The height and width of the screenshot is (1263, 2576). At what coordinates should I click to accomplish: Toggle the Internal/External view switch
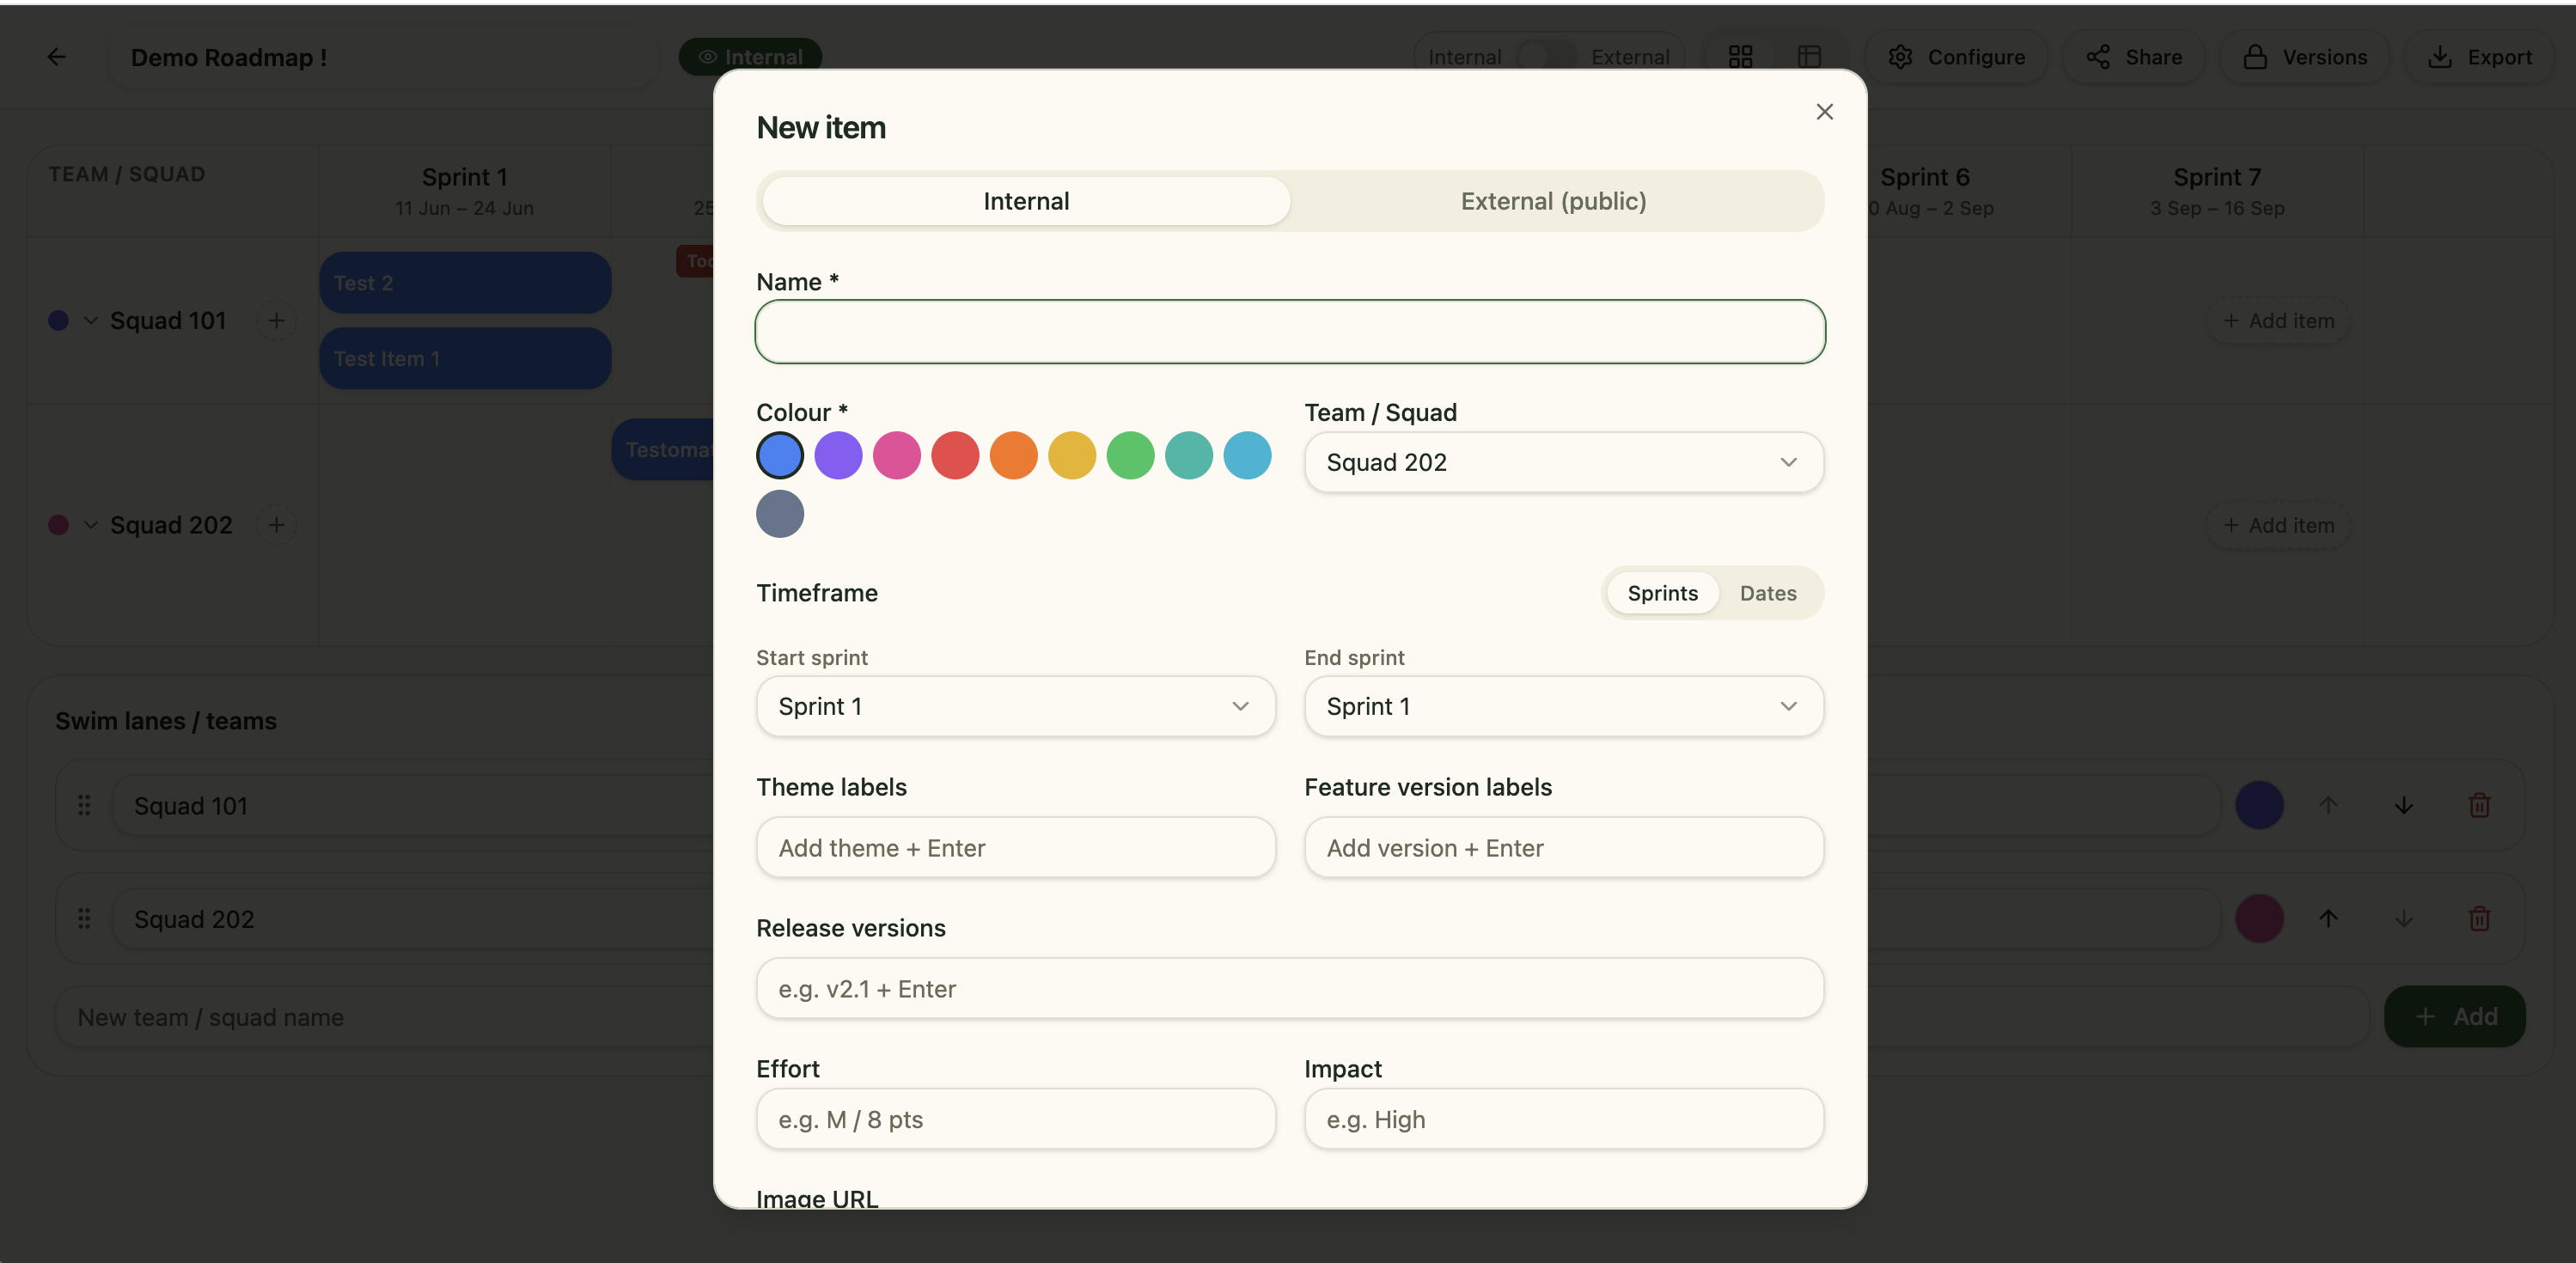pos(1546,57)
